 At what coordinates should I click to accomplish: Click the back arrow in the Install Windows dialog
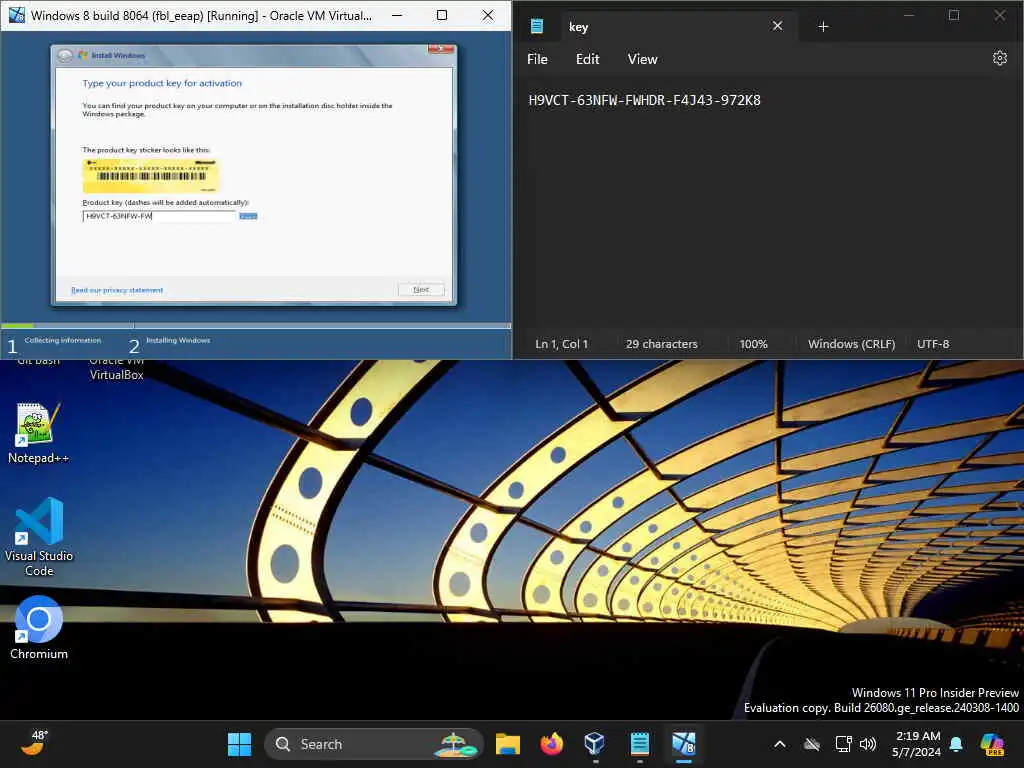pos(65,56)
